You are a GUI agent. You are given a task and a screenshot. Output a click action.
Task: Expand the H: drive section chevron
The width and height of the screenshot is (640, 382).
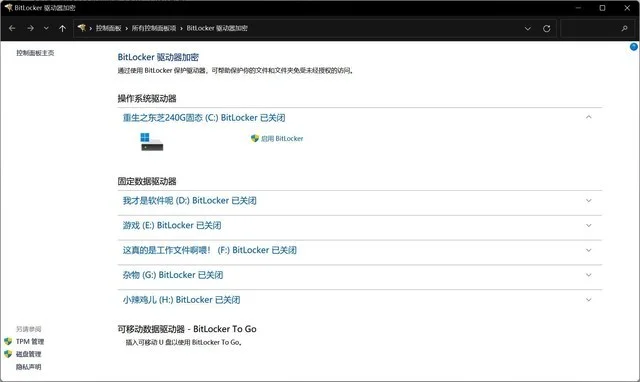tap(589, 300)
